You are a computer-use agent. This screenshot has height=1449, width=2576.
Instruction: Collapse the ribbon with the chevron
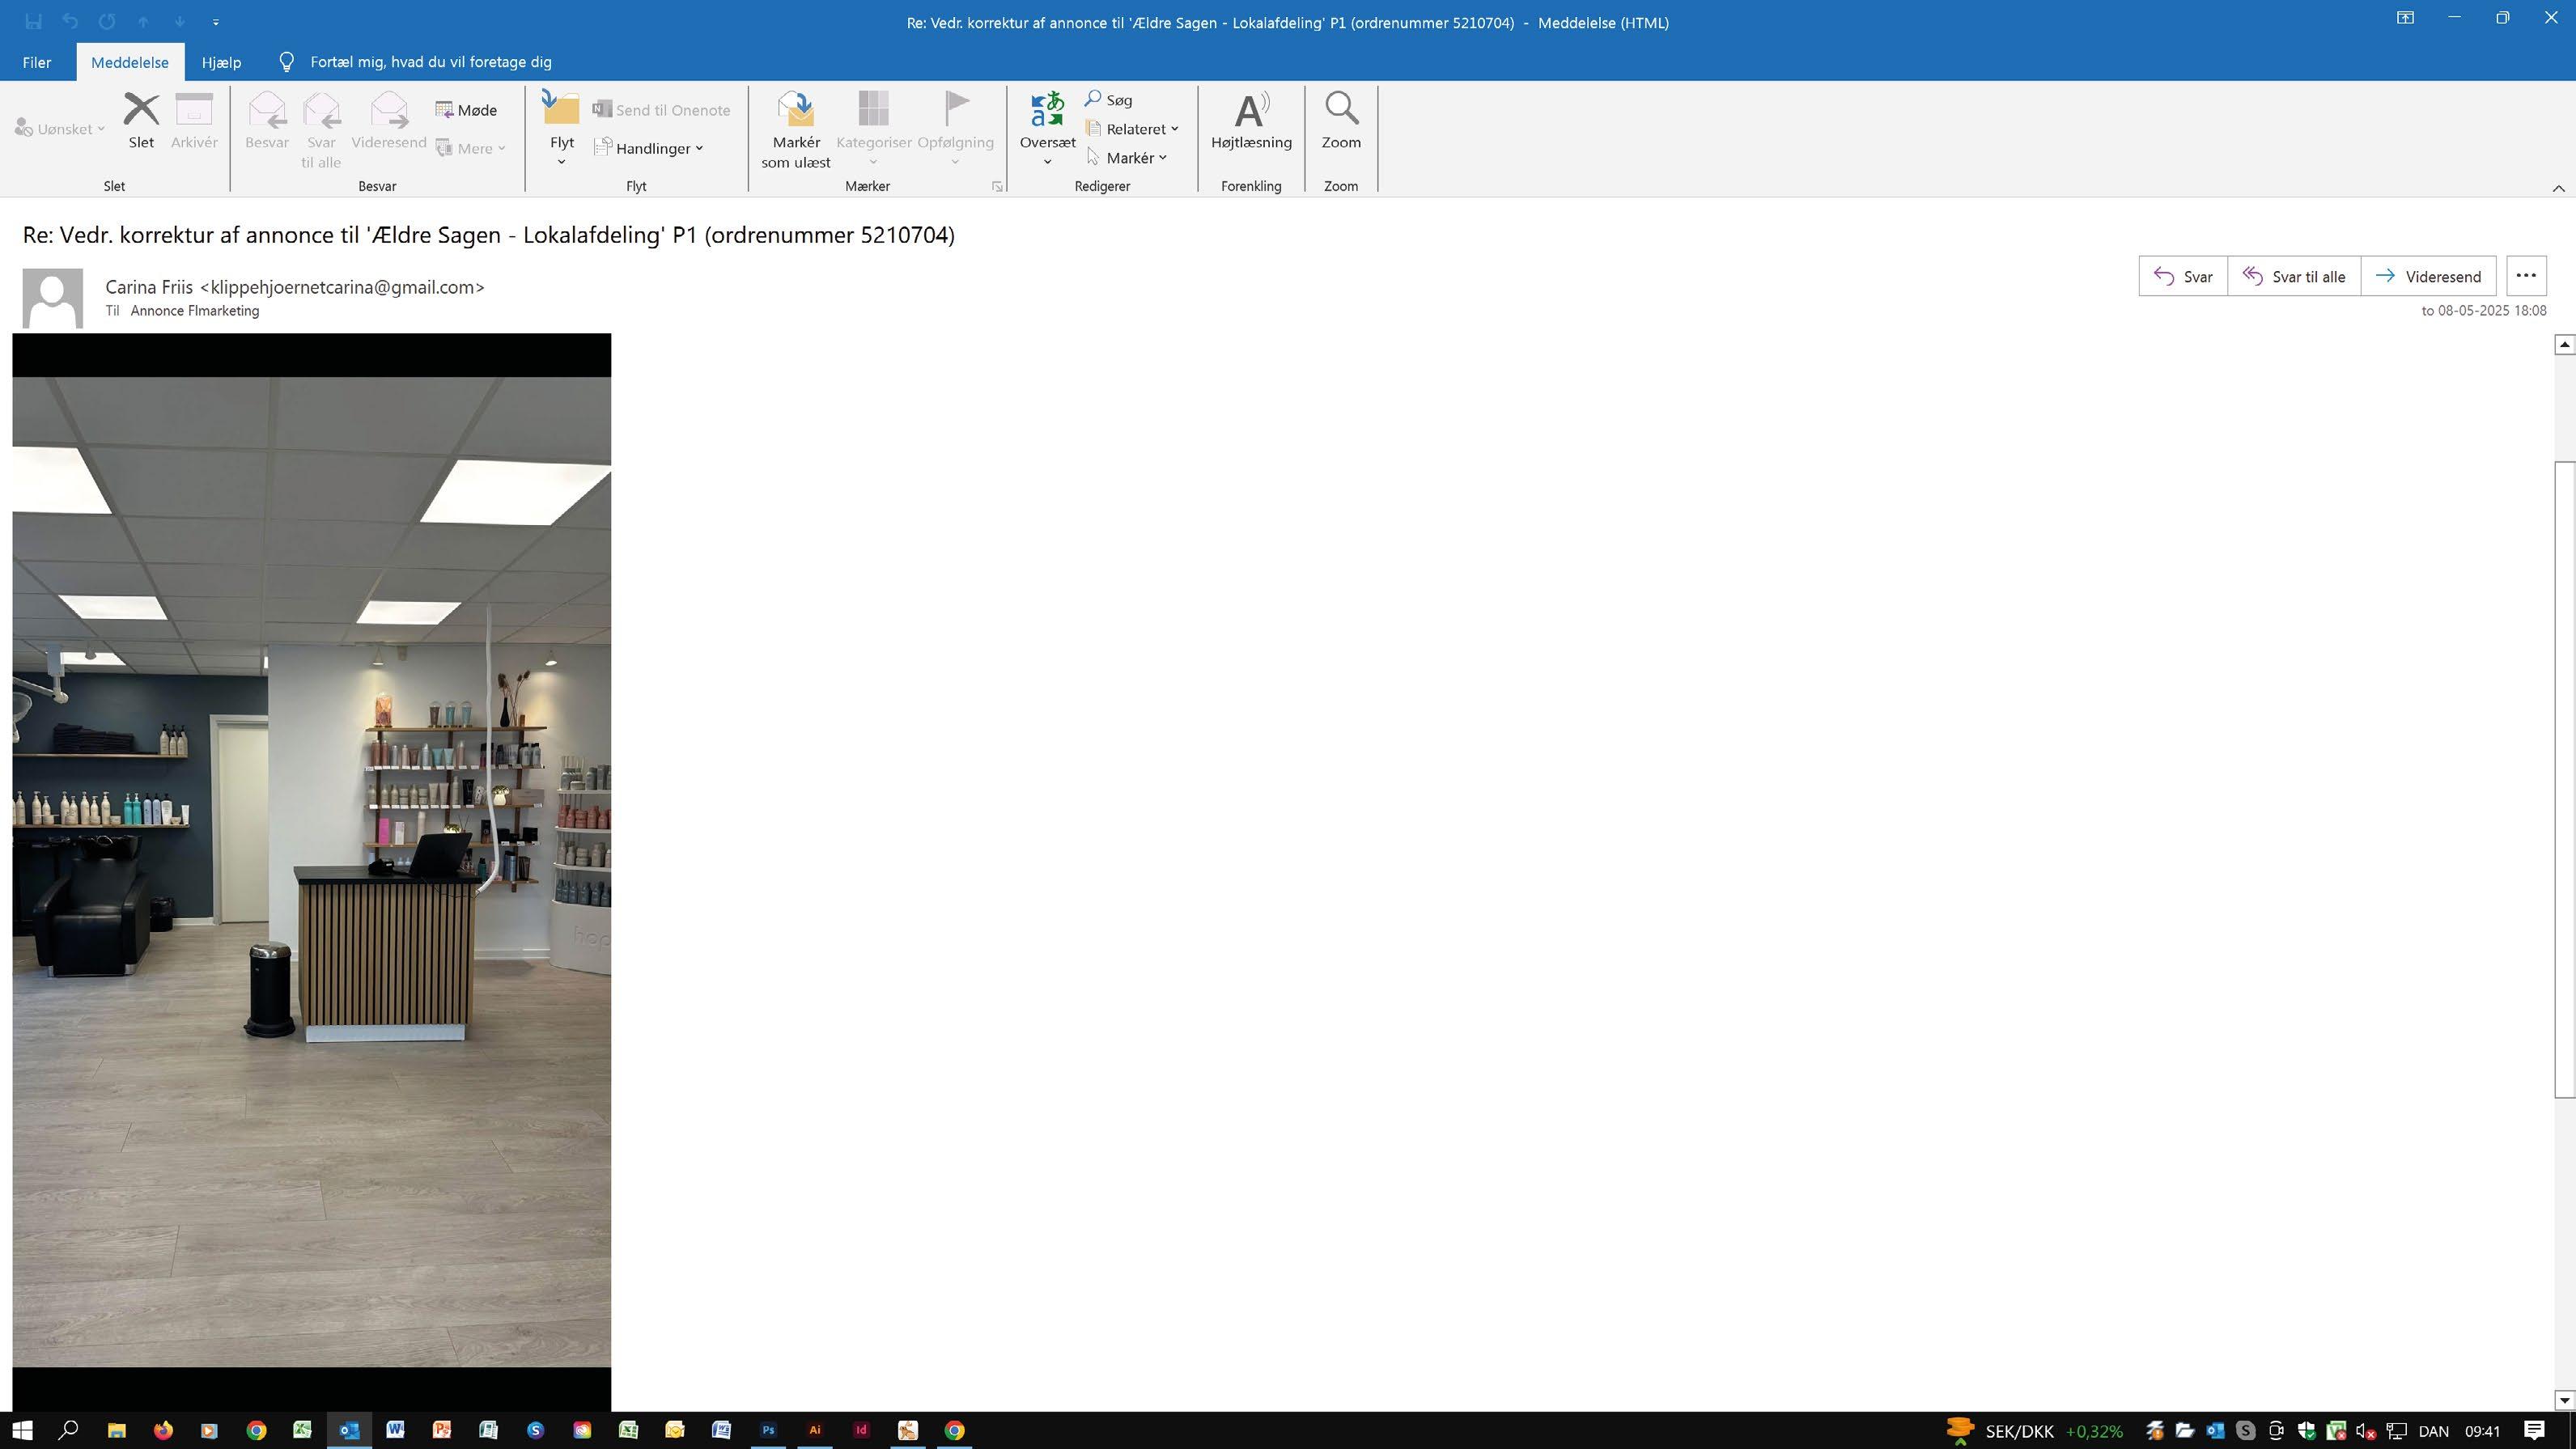(x=2558, y=188)
